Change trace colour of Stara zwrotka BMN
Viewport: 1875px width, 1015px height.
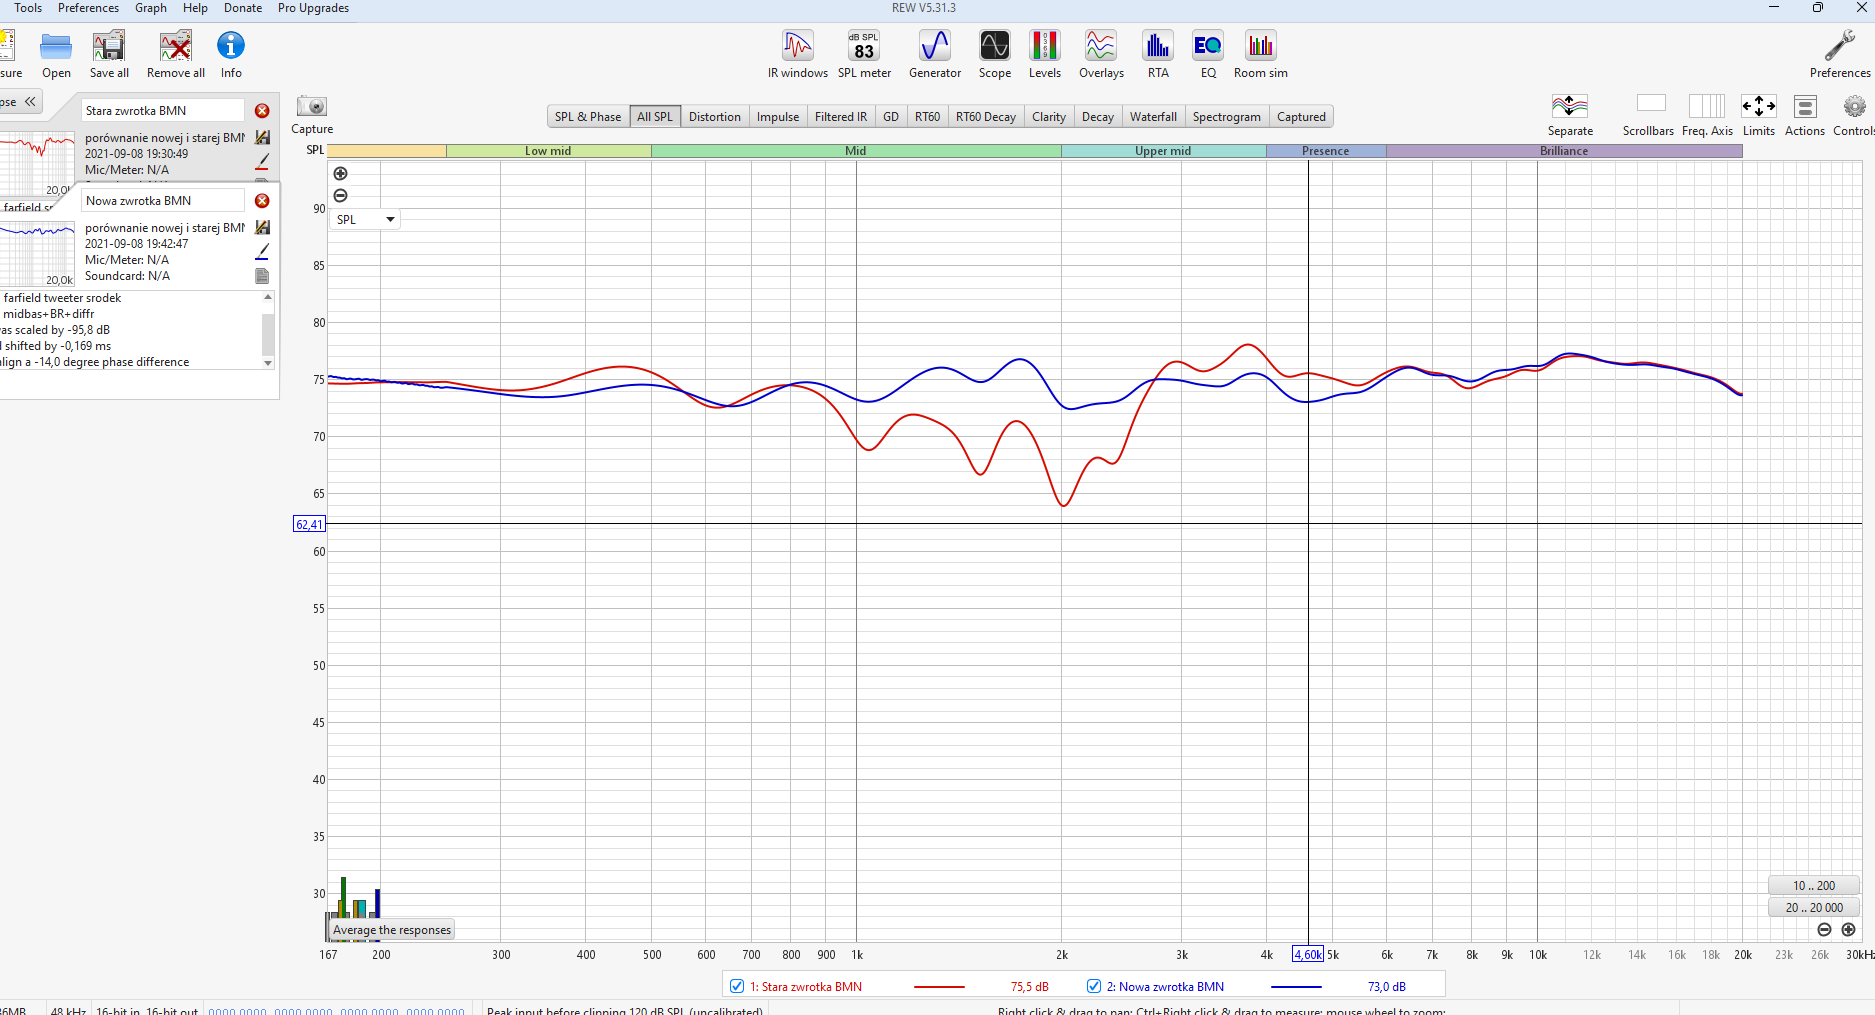coord(262,162)
